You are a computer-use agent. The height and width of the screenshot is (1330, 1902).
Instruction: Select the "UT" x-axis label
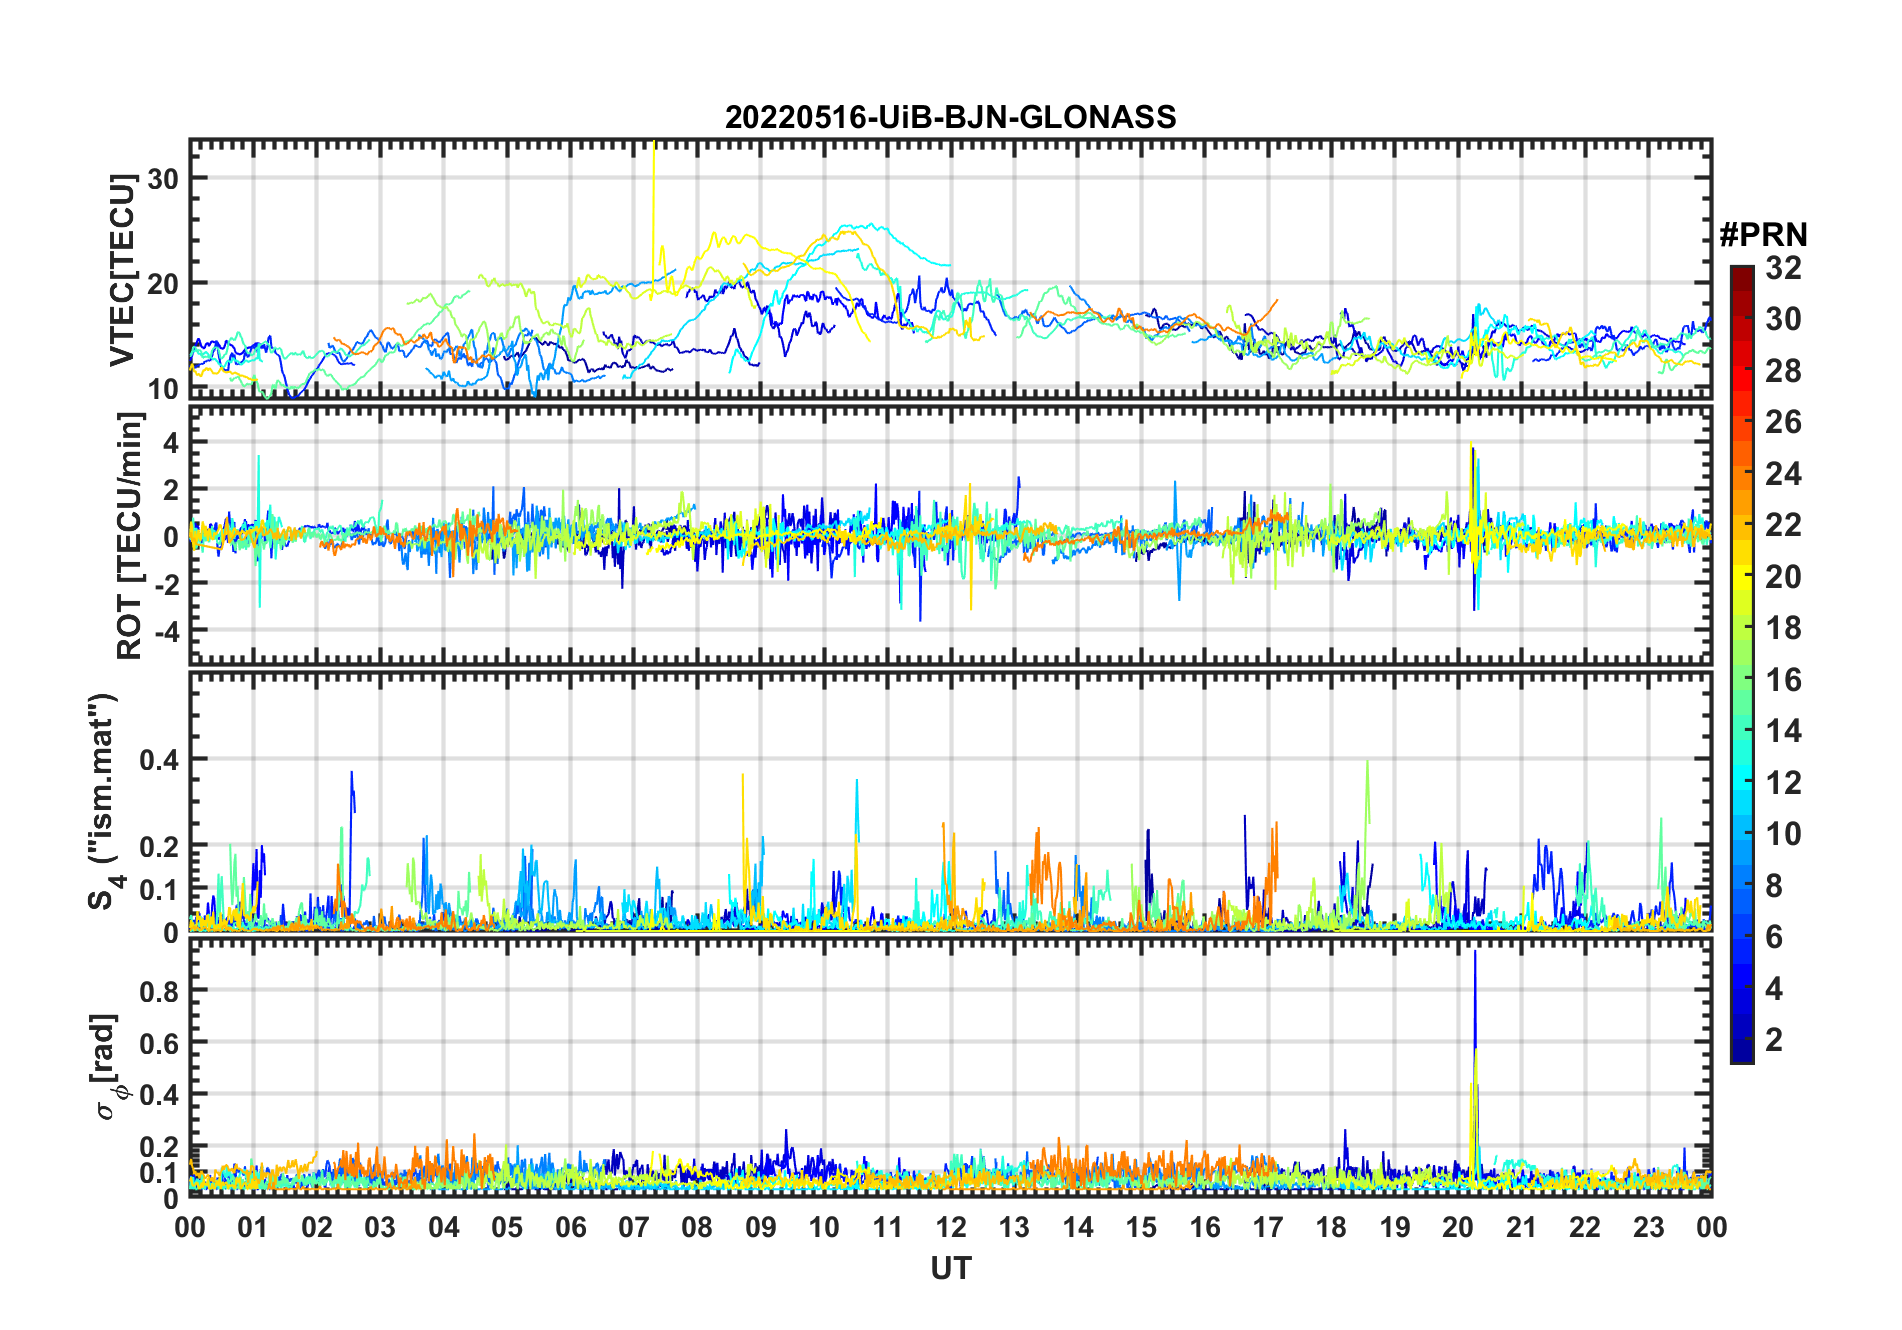950,1268
